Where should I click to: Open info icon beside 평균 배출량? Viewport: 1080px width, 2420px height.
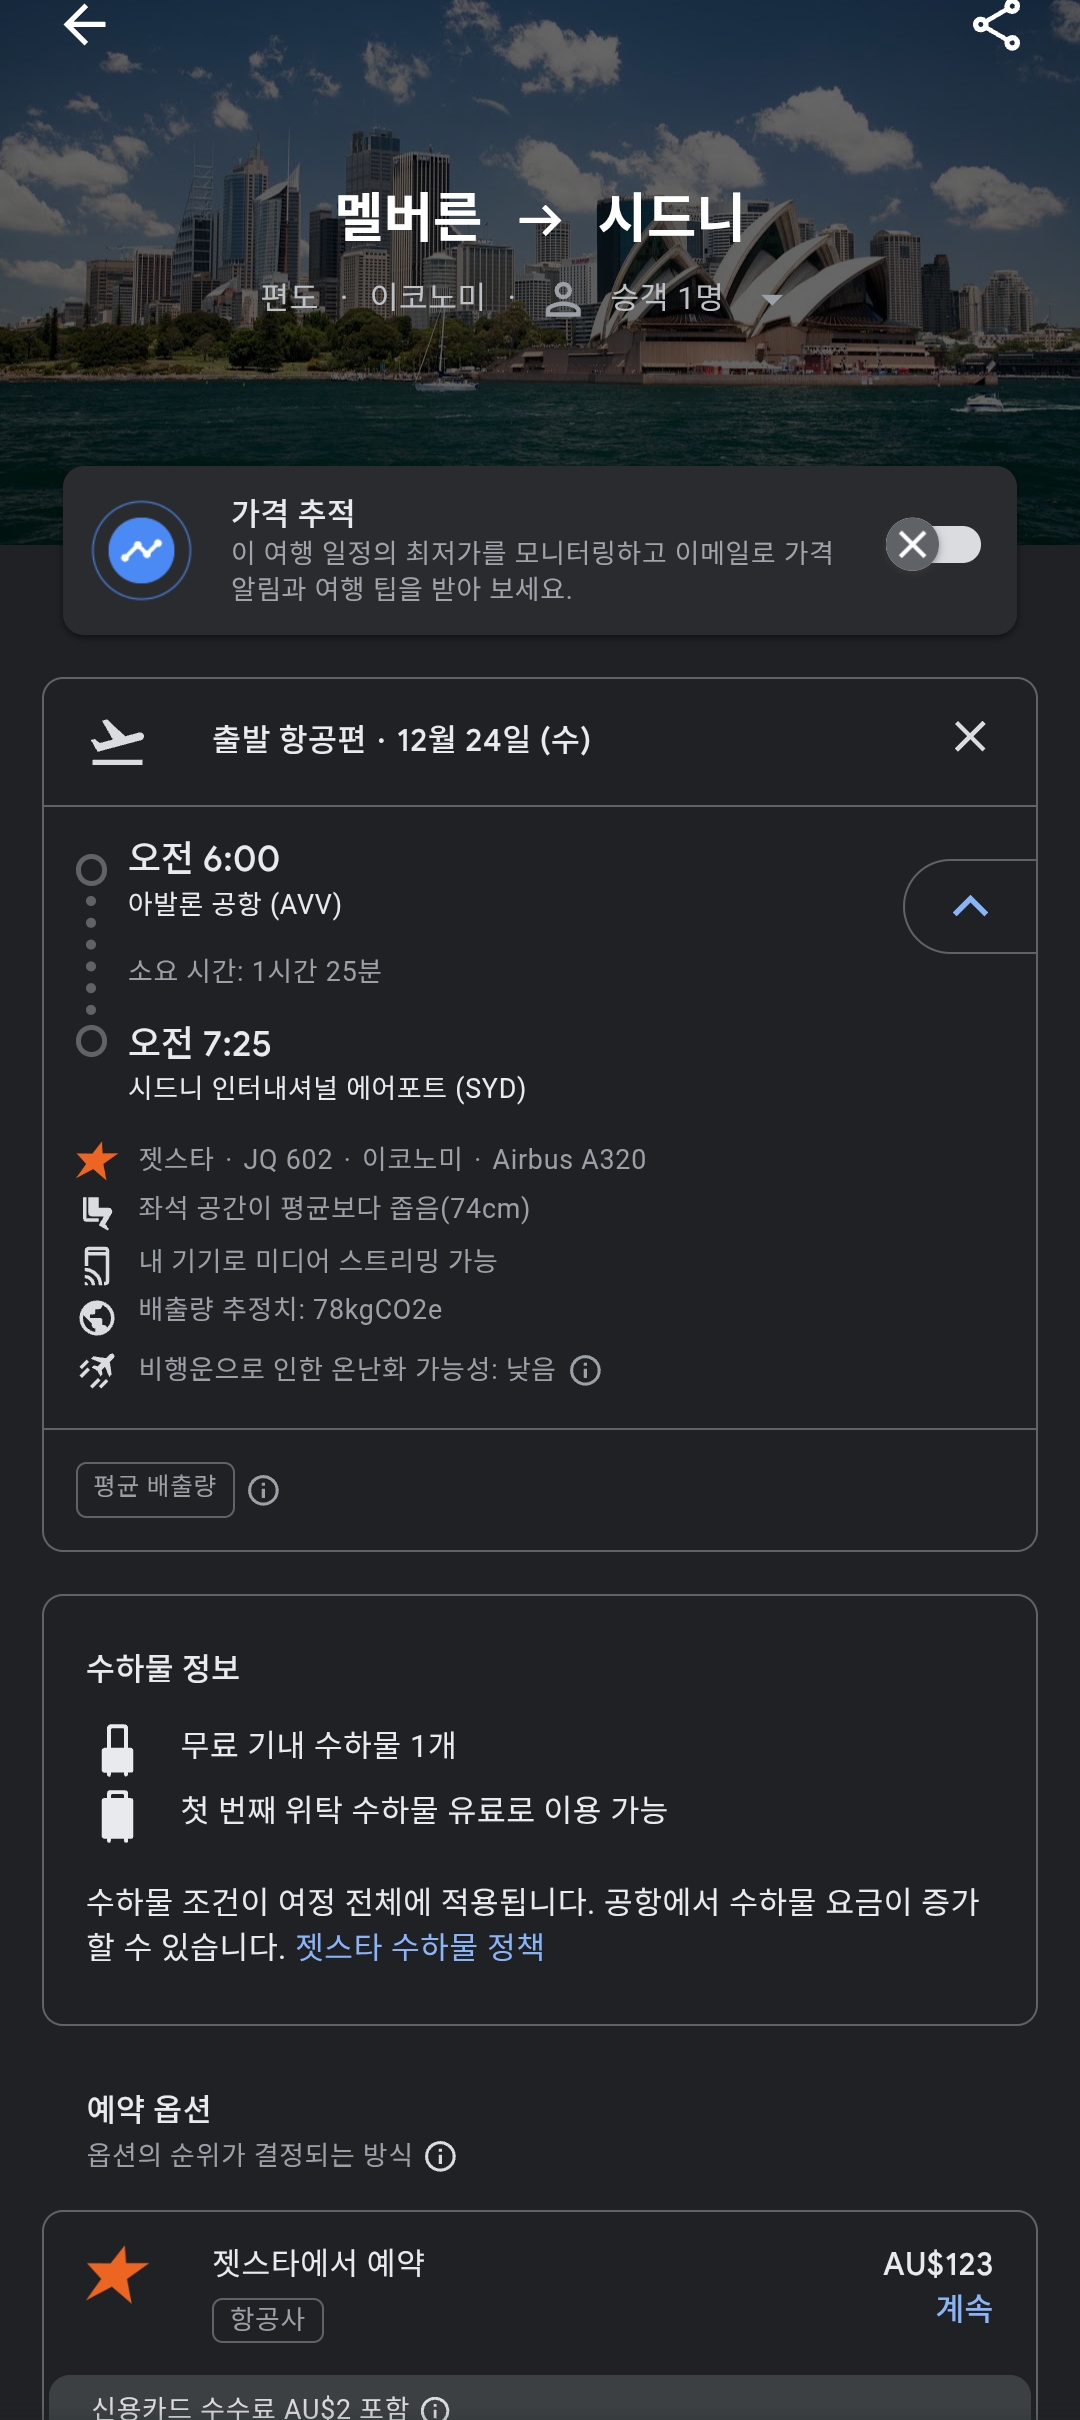click(263, 1491)
